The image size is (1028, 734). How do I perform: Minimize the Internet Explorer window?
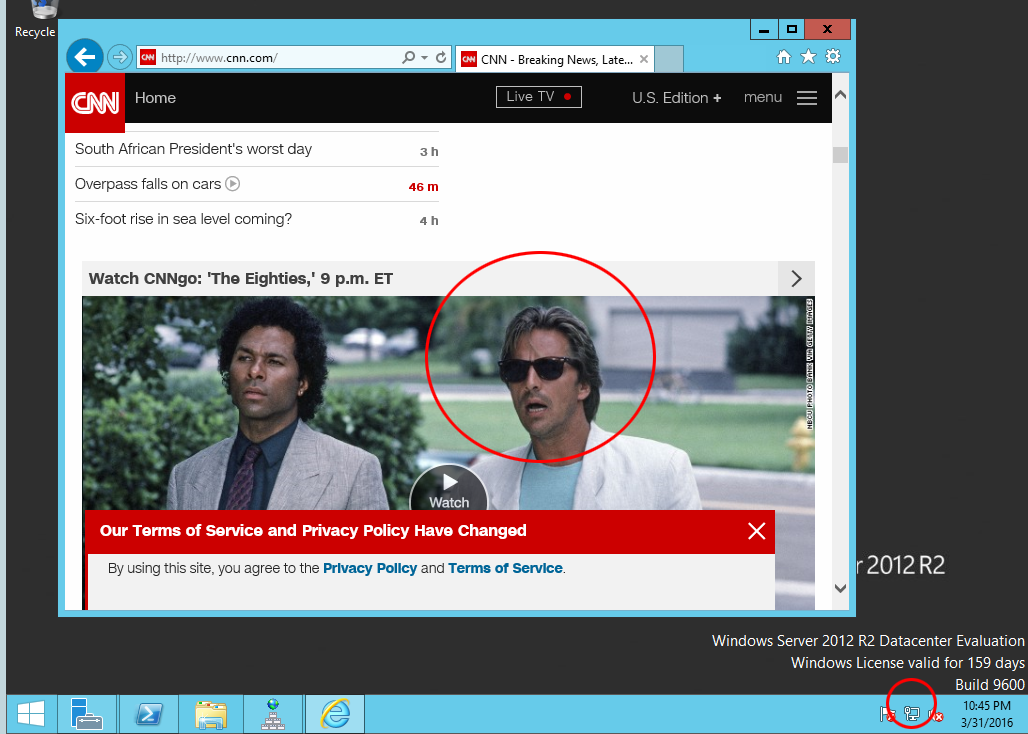764,29
